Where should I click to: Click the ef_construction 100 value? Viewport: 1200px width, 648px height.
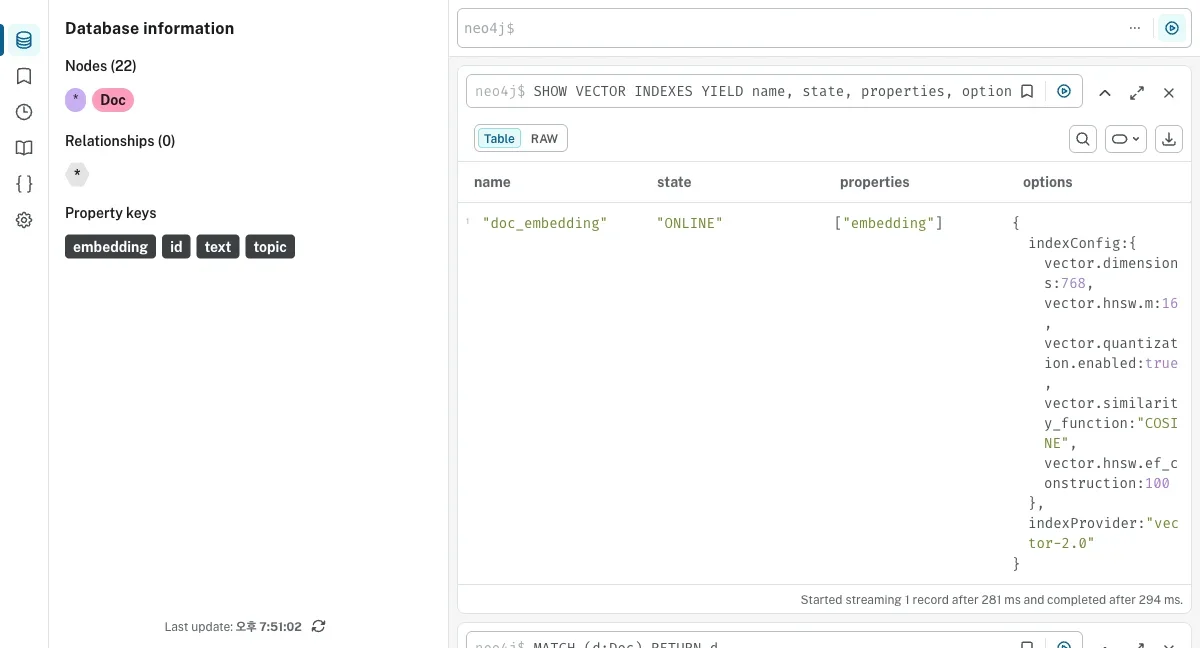click(1157, 483)
